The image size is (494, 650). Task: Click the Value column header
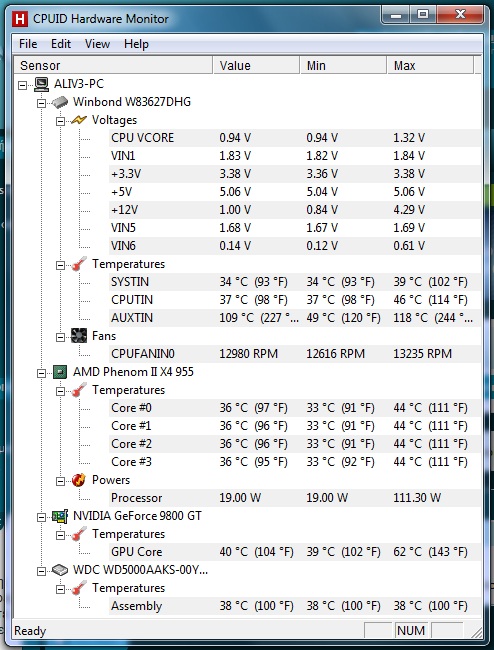coord(256,65)
